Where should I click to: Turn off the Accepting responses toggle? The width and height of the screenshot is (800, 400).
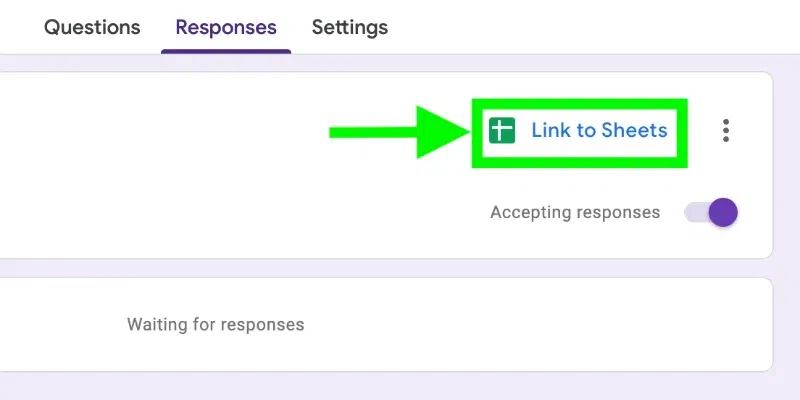coord(711,212)
